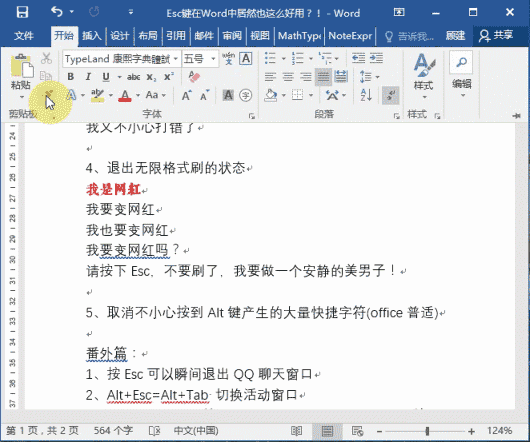
Task: Click the Cut scissors icon
Action: (46, 58)
